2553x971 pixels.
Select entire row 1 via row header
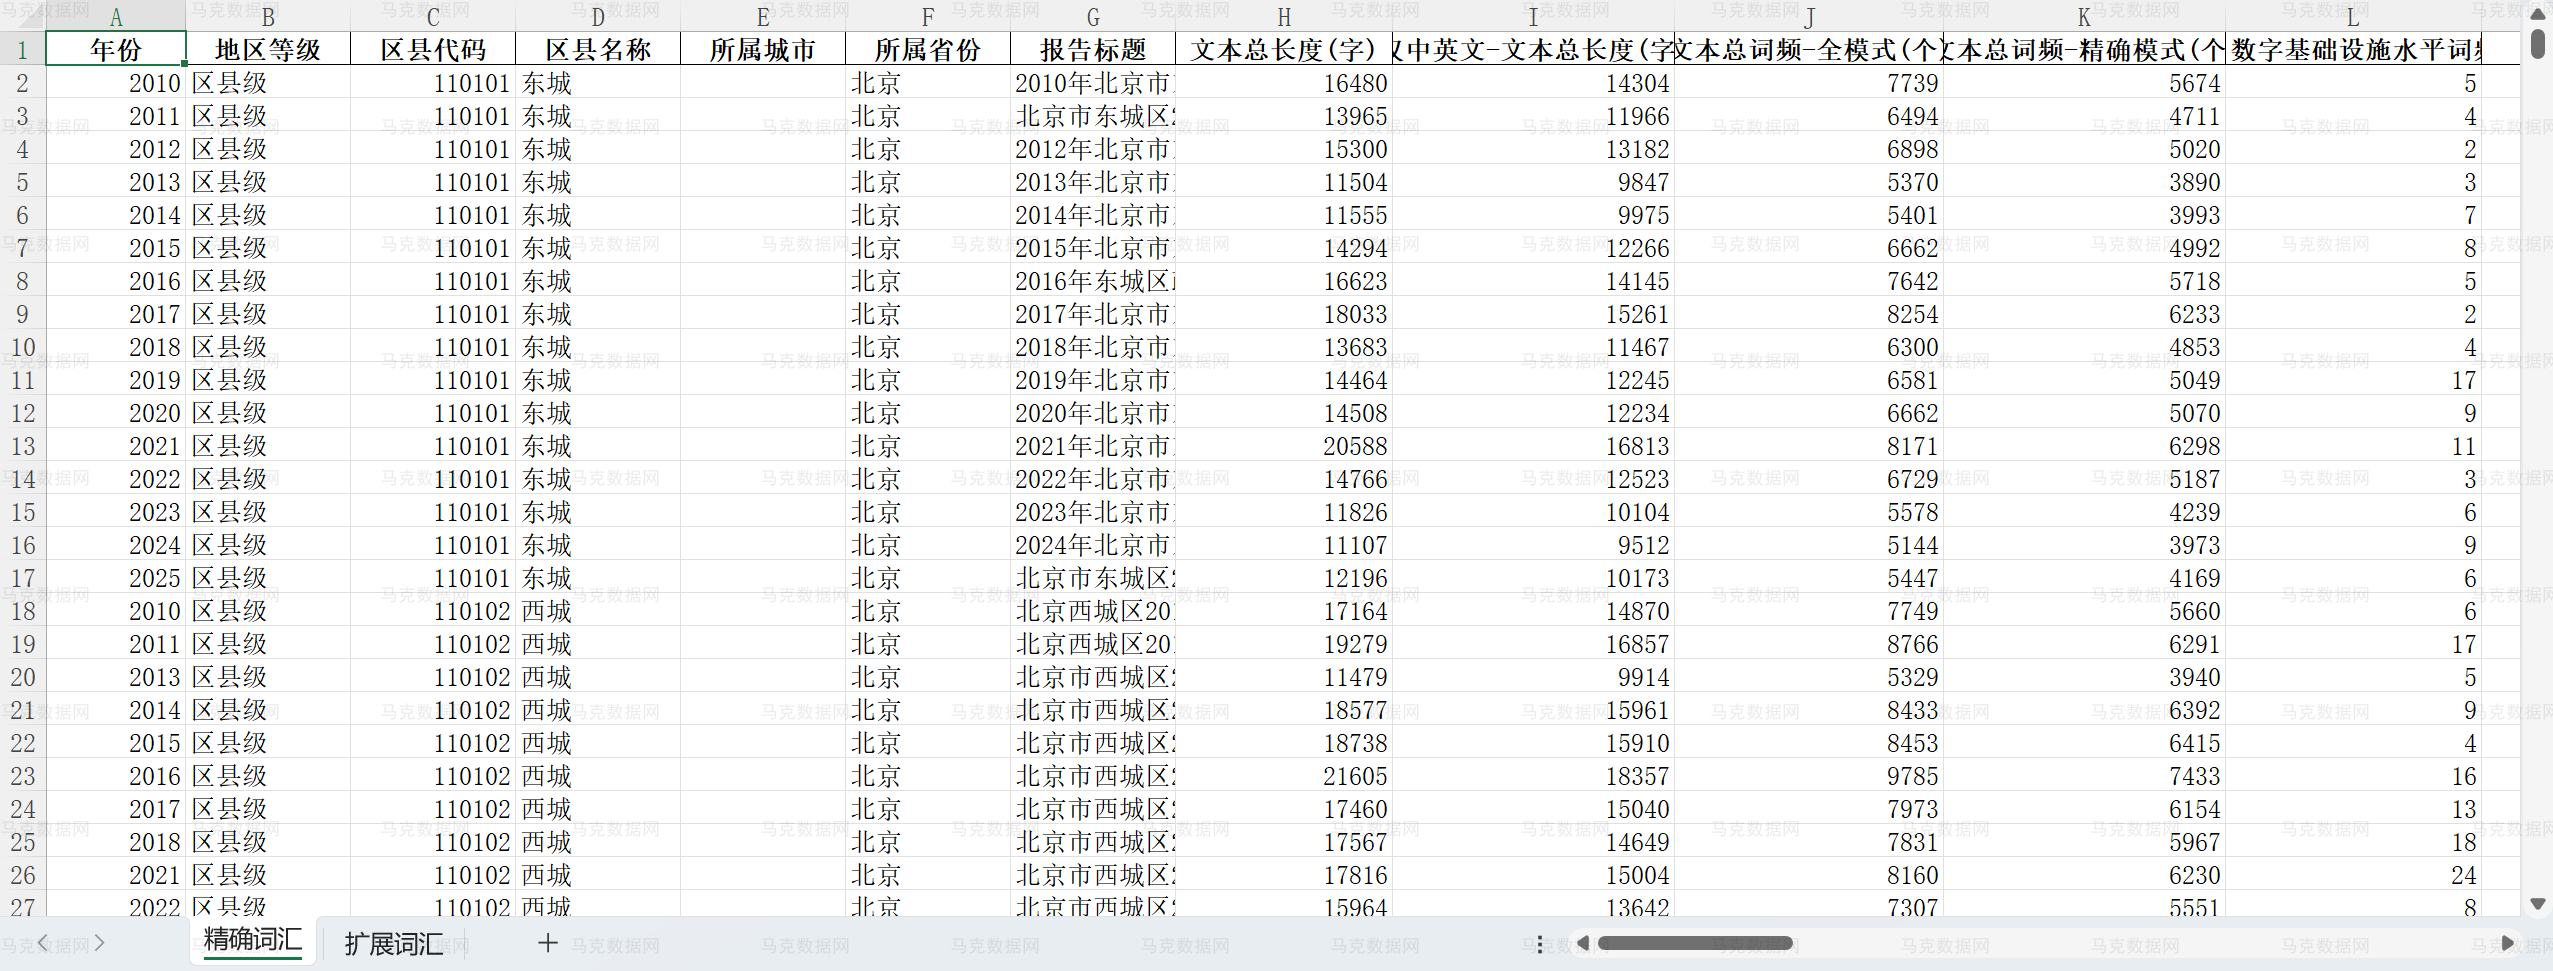(21, 48)
